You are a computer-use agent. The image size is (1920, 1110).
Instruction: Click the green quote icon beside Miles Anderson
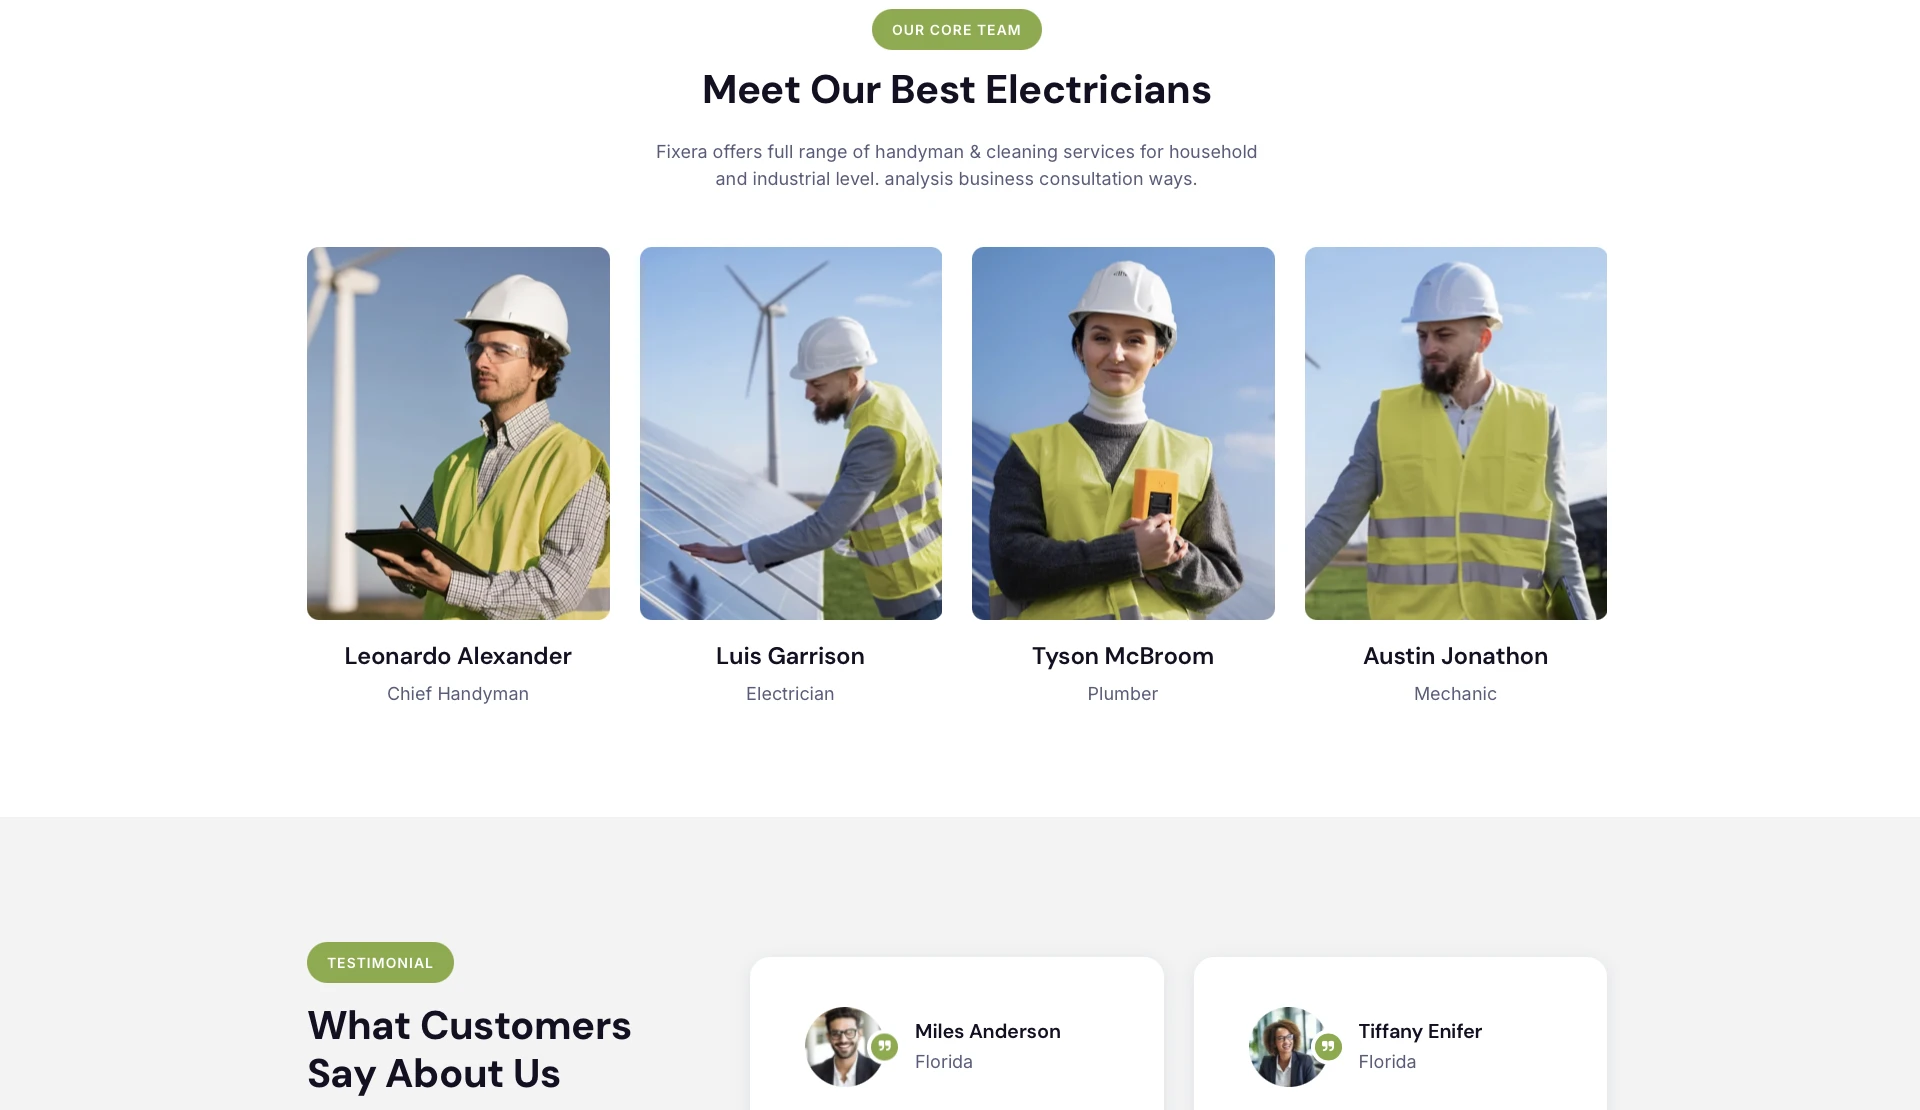pos(884,1047)
